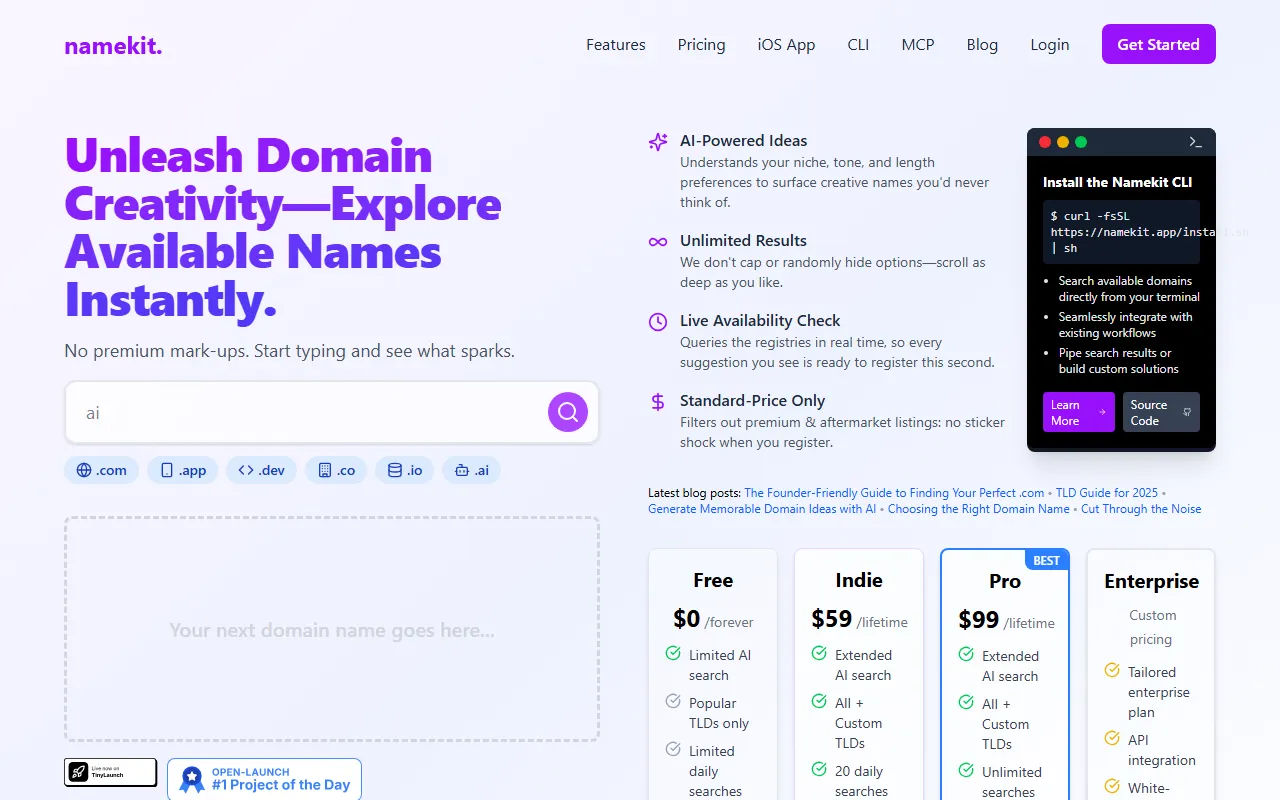Viewport: 1280px width, 800px height.
Task: Open the TinyLaunch badge
Action: tap(111, 772)
